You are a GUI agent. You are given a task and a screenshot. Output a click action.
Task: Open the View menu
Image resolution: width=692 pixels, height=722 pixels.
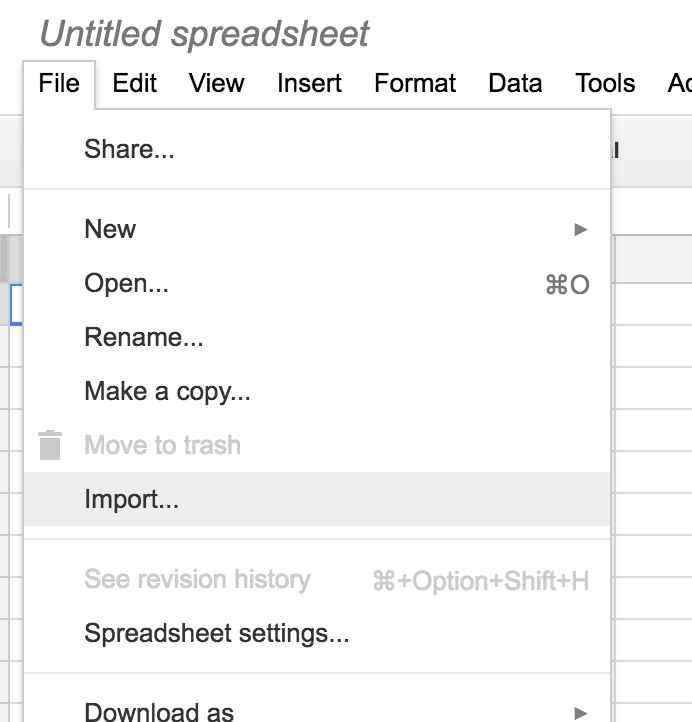coord(216,83)
